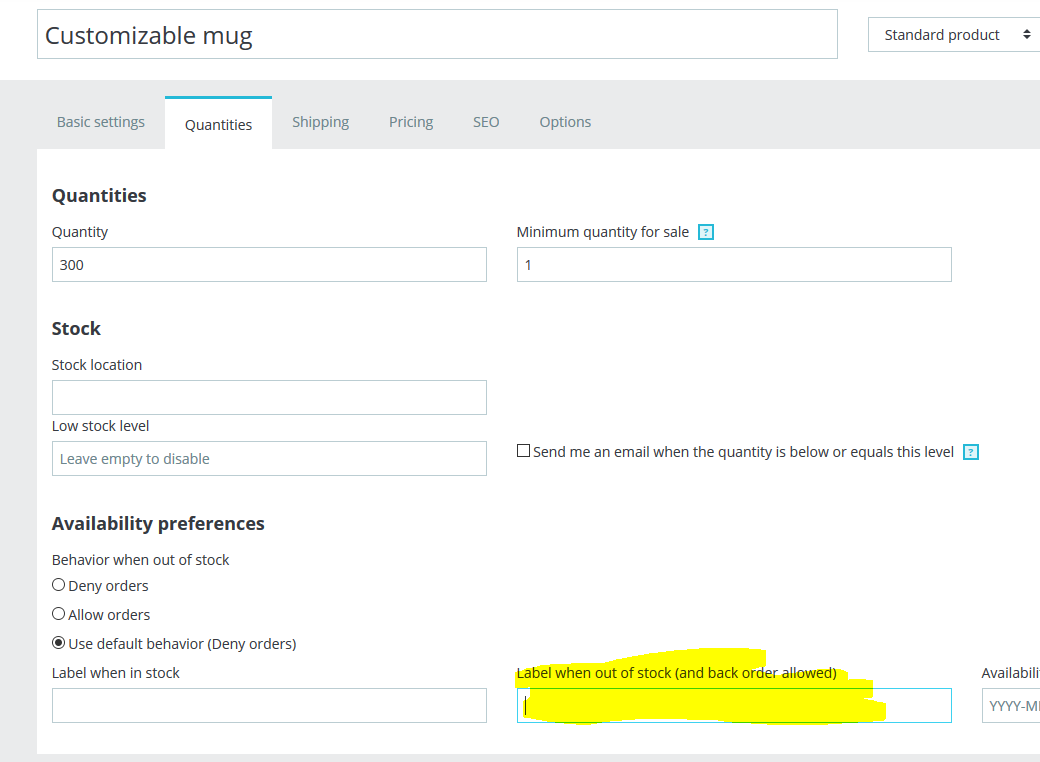1040x762 pixels.
Task: Click the Stock location input box
Action: click(x=269, y=397)
